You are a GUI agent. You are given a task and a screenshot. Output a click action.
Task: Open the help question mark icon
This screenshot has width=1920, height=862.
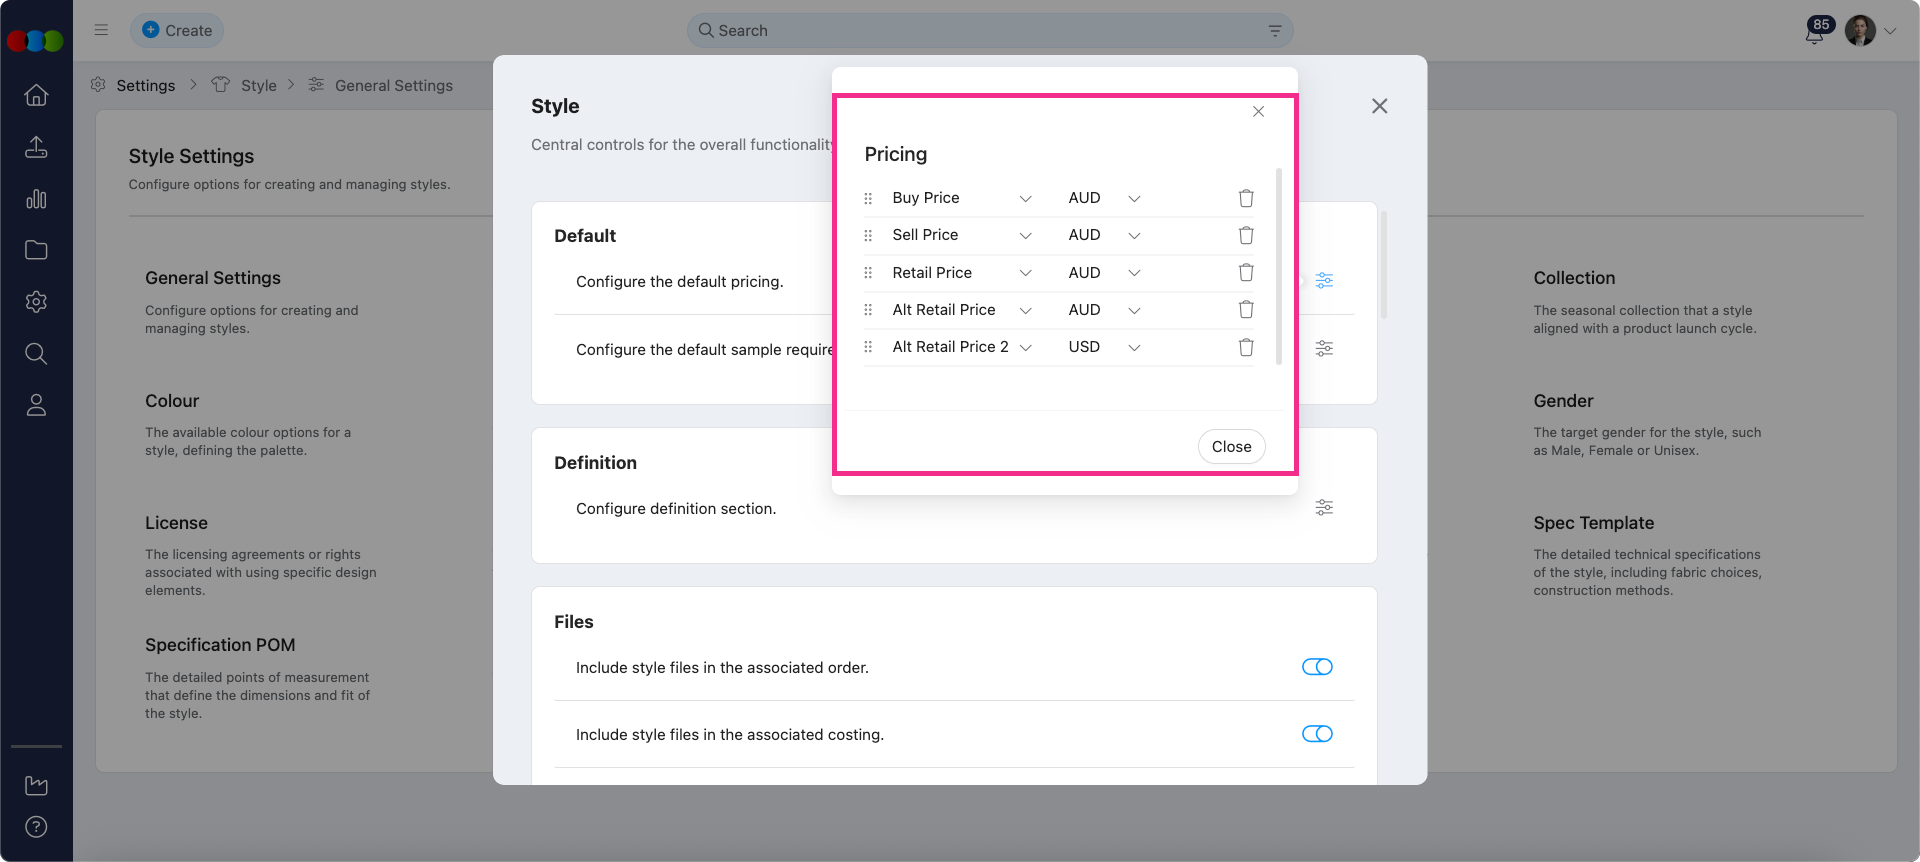pyautogui.click(x=36, y=827)
